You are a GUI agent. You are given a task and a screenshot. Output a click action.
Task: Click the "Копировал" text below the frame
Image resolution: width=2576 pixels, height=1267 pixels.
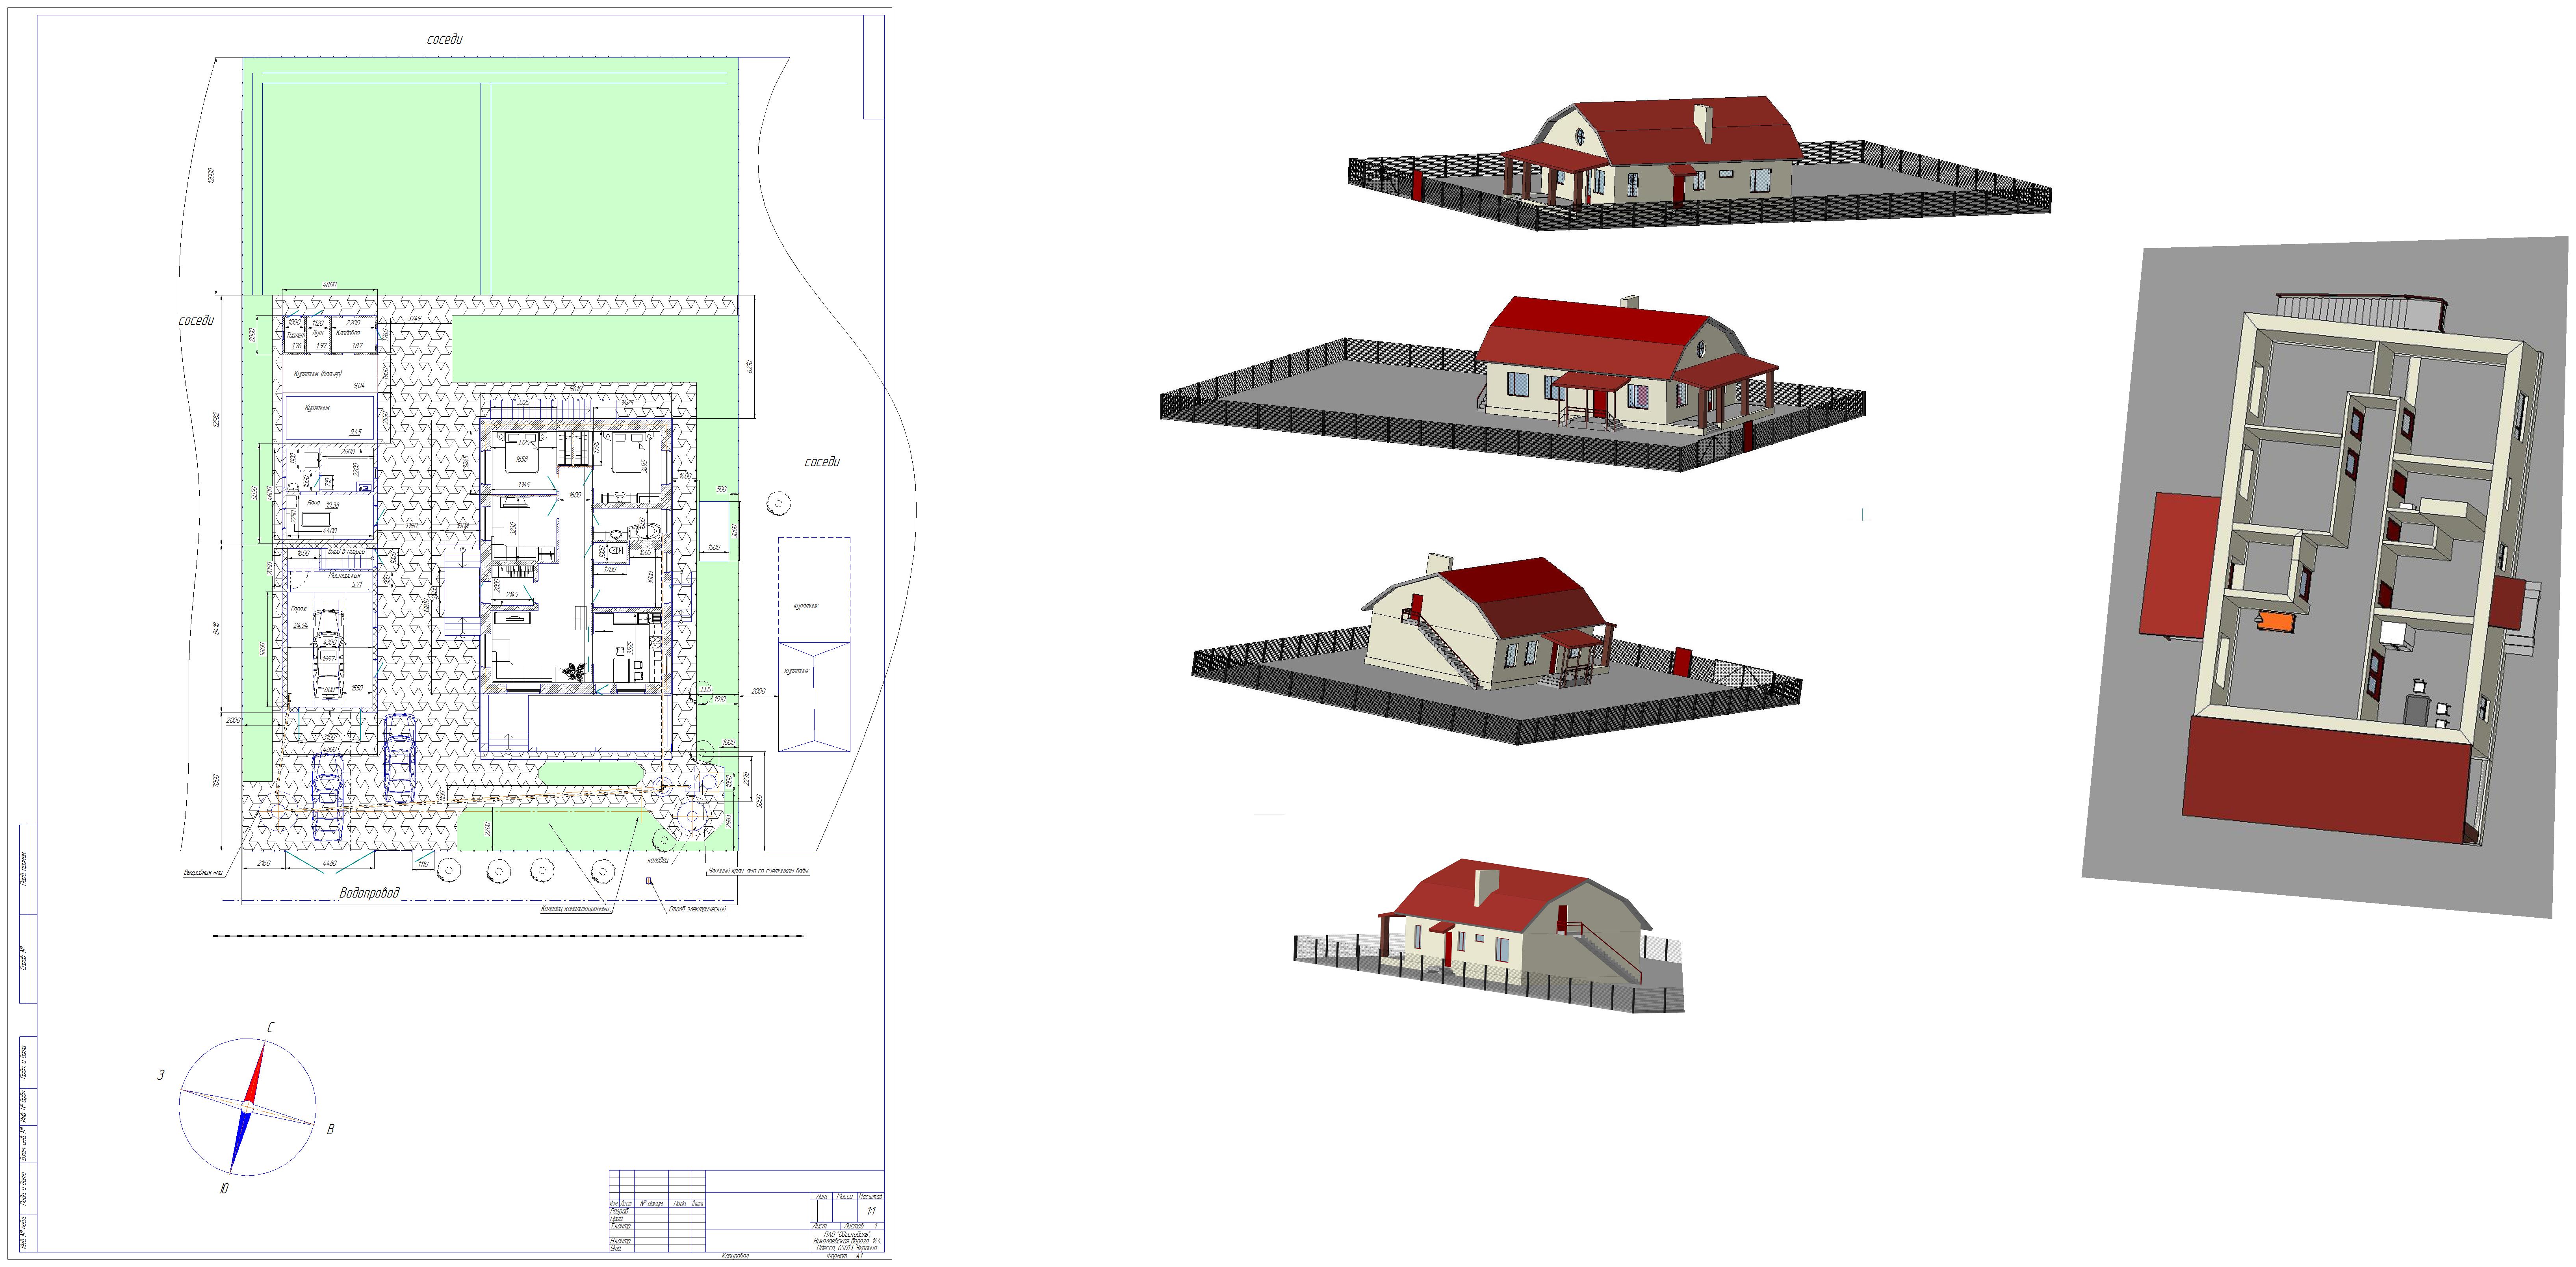[735, 1256]
